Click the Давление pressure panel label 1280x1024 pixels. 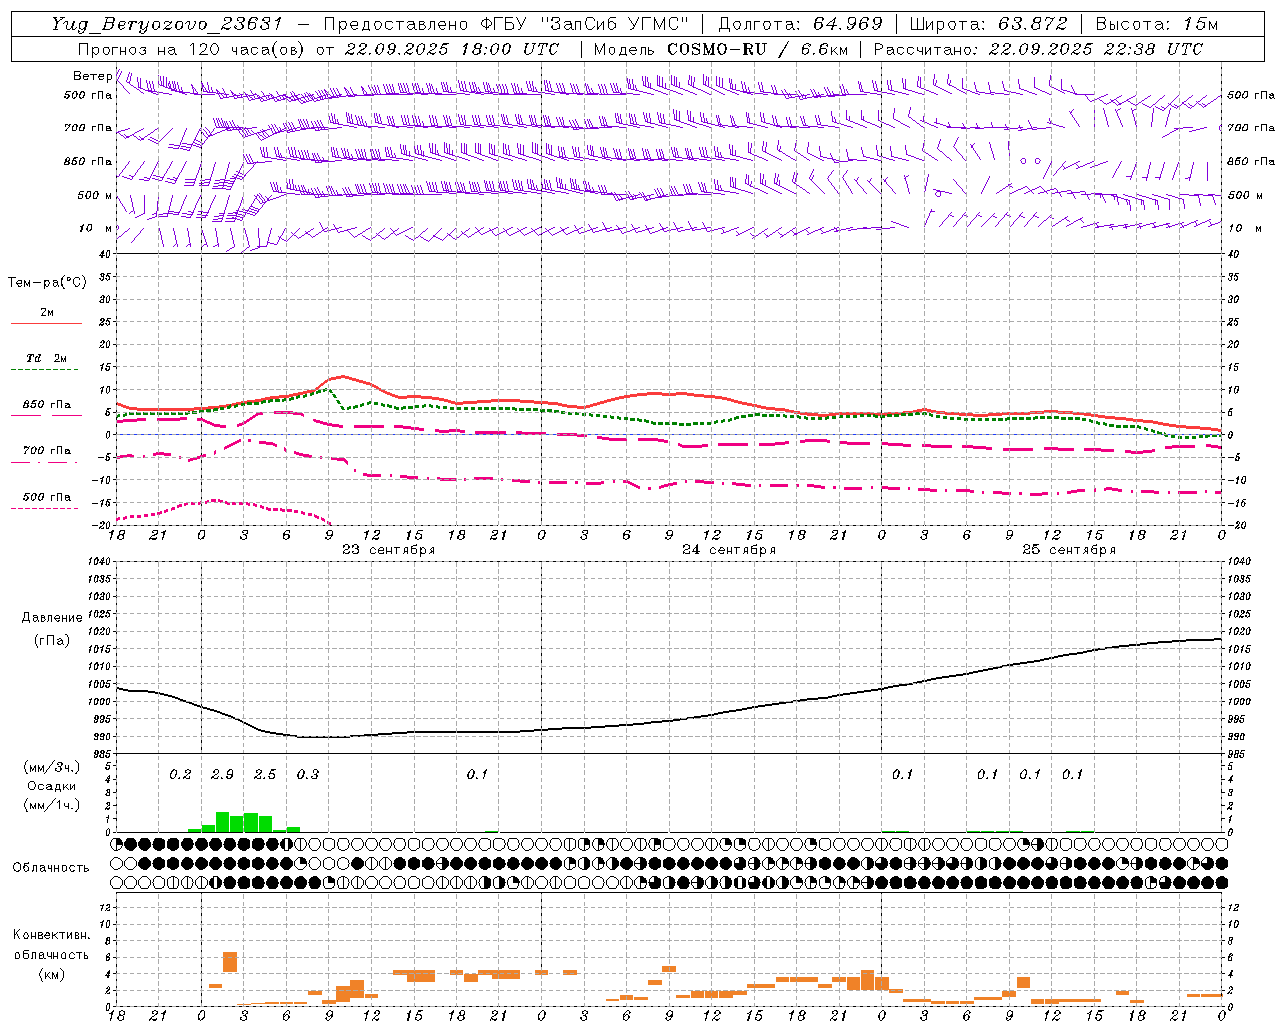(x=51, y=618)
